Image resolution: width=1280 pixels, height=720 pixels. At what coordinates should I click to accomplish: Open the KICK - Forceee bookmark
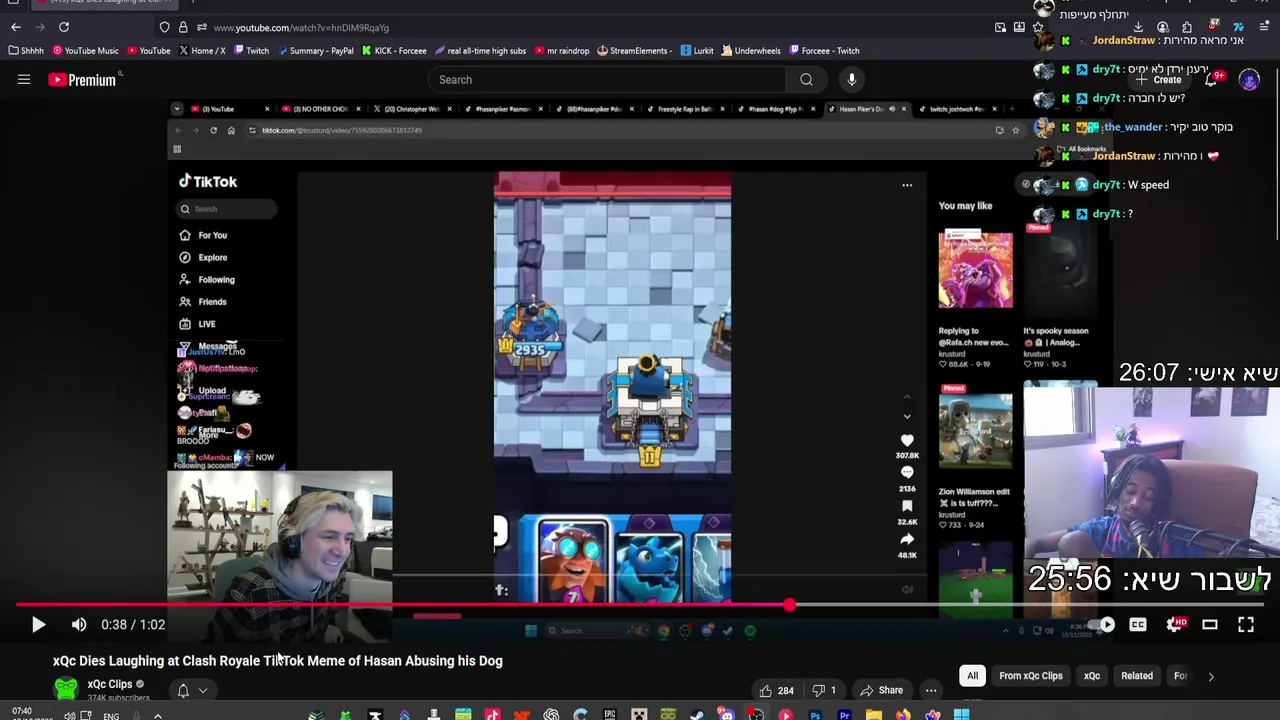[x=394, y=51]
